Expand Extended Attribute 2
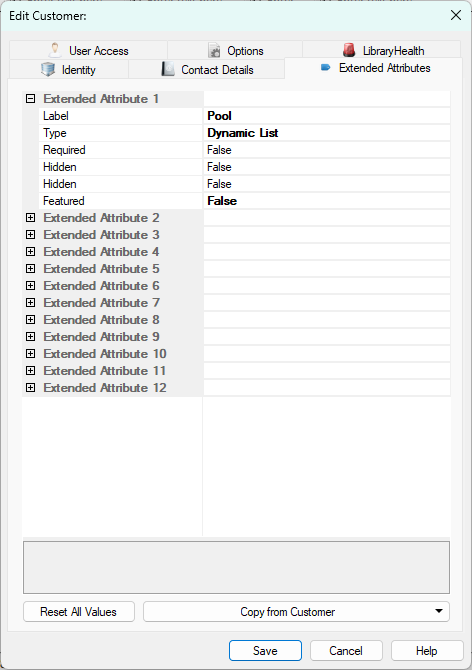This screenshot has height=670, width=472. (30, 217)
